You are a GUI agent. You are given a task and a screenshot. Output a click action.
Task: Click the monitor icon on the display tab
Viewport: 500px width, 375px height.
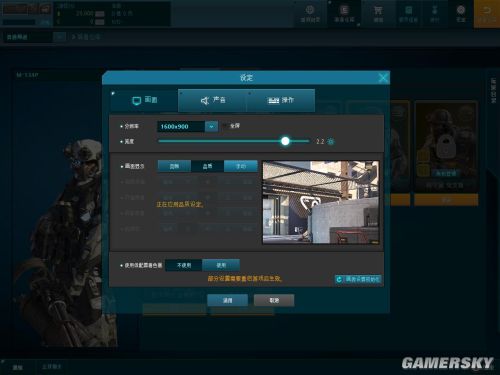click(x=137, y=100)
